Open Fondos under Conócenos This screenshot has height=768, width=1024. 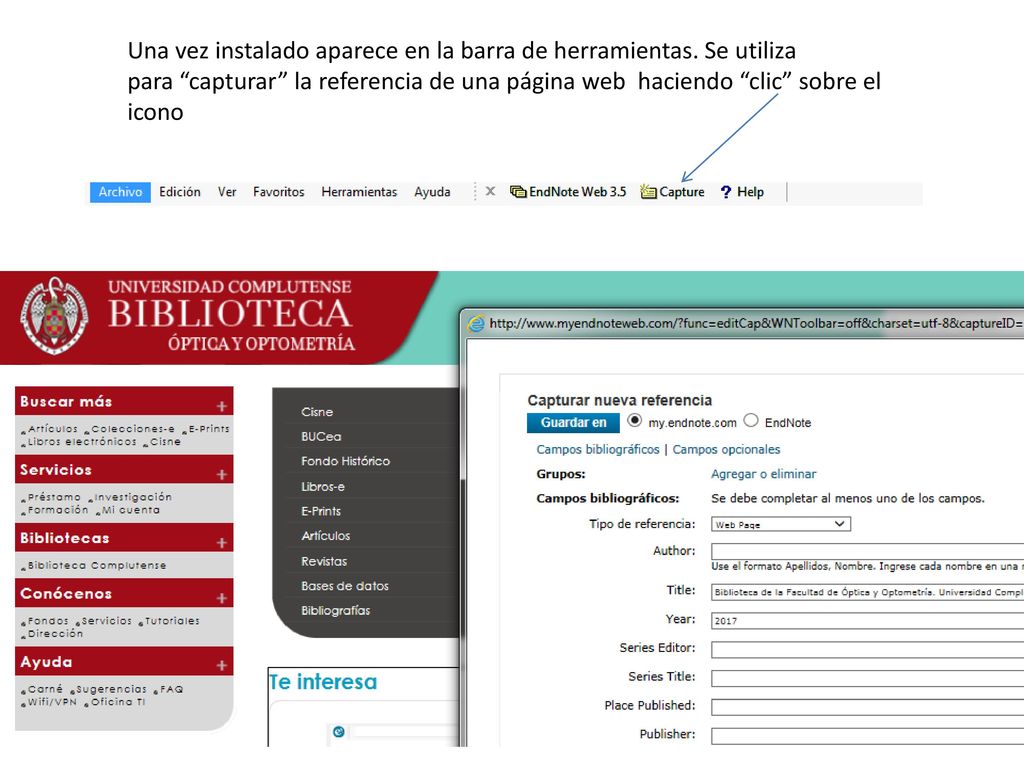pyautogui.click(x=48, y=621)
